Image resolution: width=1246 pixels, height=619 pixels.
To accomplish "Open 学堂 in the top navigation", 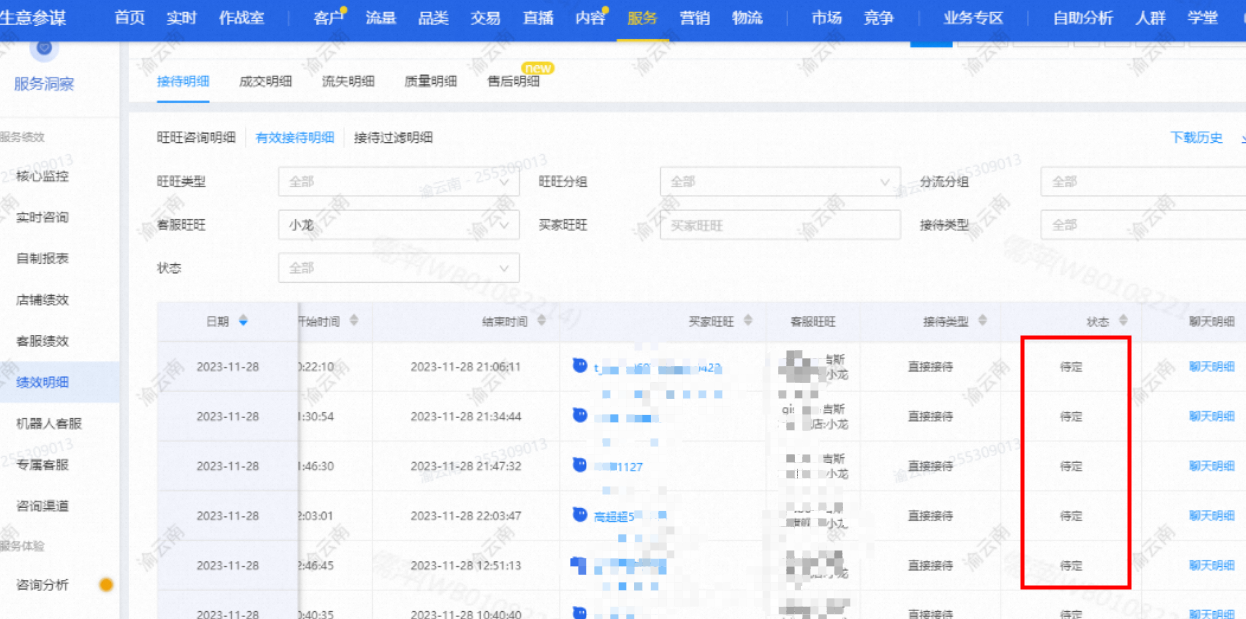I will coord(1203,18).
